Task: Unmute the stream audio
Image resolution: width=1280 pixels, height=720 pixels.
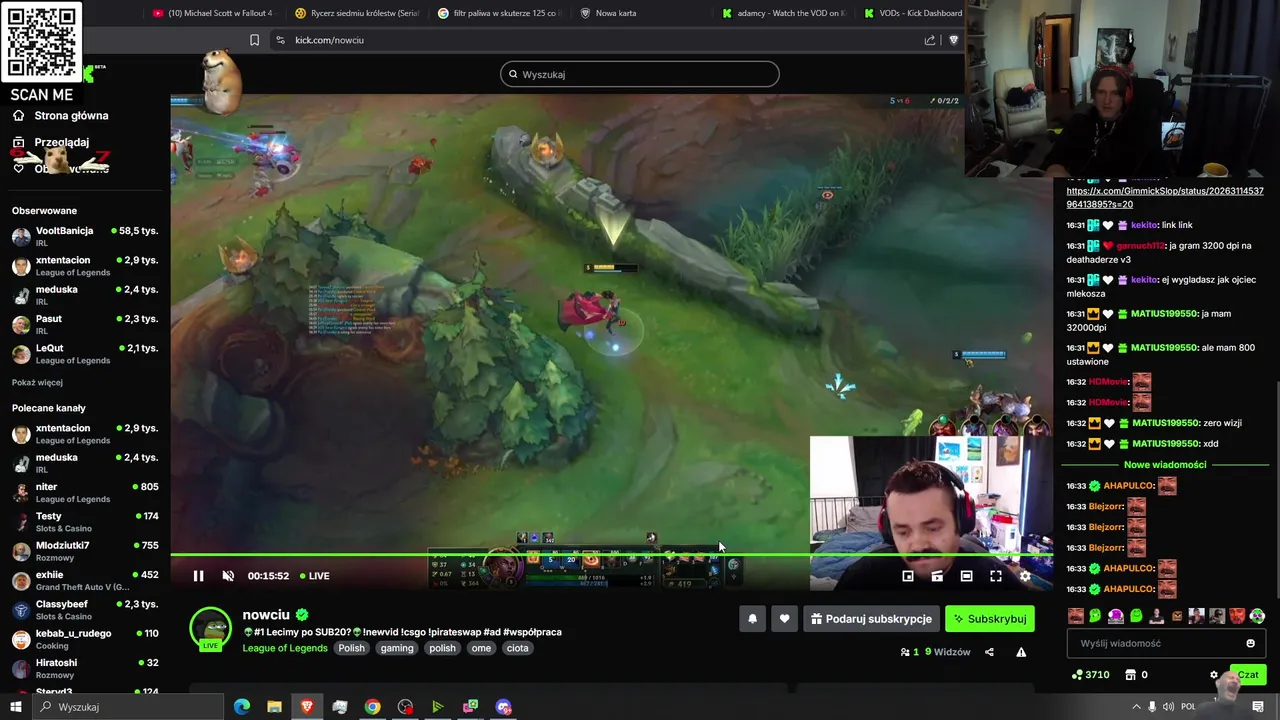Action: click(228, 576)
